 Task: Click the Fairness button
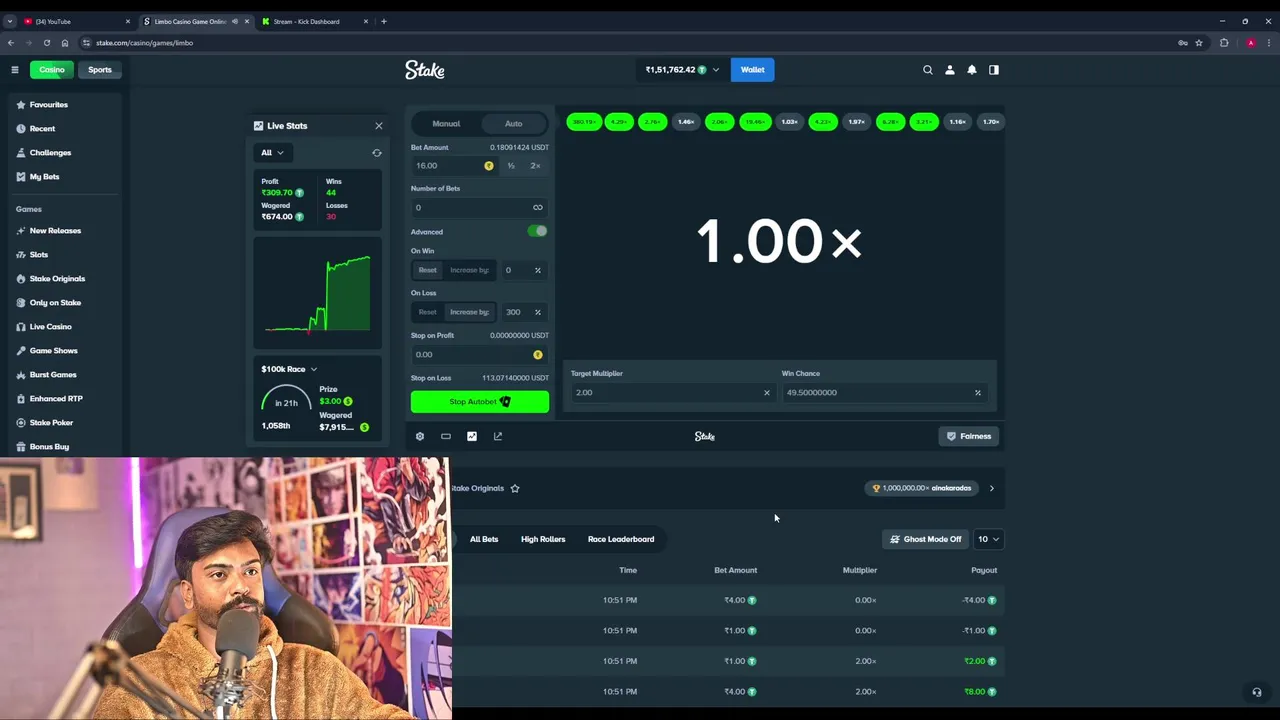[x=969, y=436]
